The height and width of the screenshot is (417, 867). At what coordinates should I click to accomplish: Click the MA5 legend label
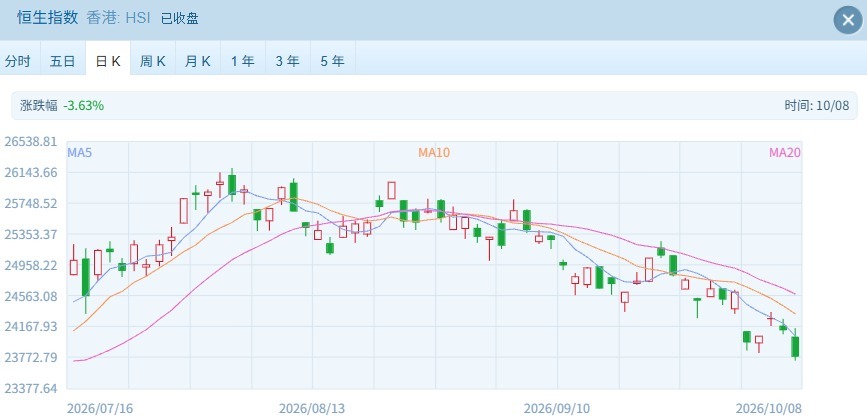pyautogui.click(x=80, y=153)
